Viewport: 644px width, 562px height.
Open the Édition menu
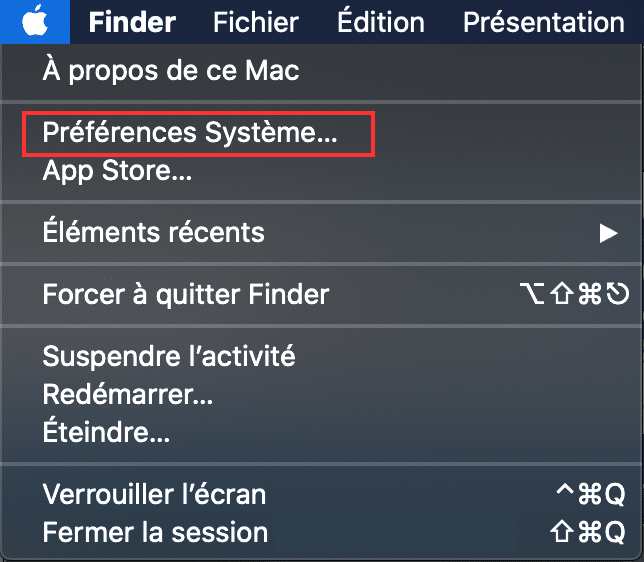tap(381, 21)
